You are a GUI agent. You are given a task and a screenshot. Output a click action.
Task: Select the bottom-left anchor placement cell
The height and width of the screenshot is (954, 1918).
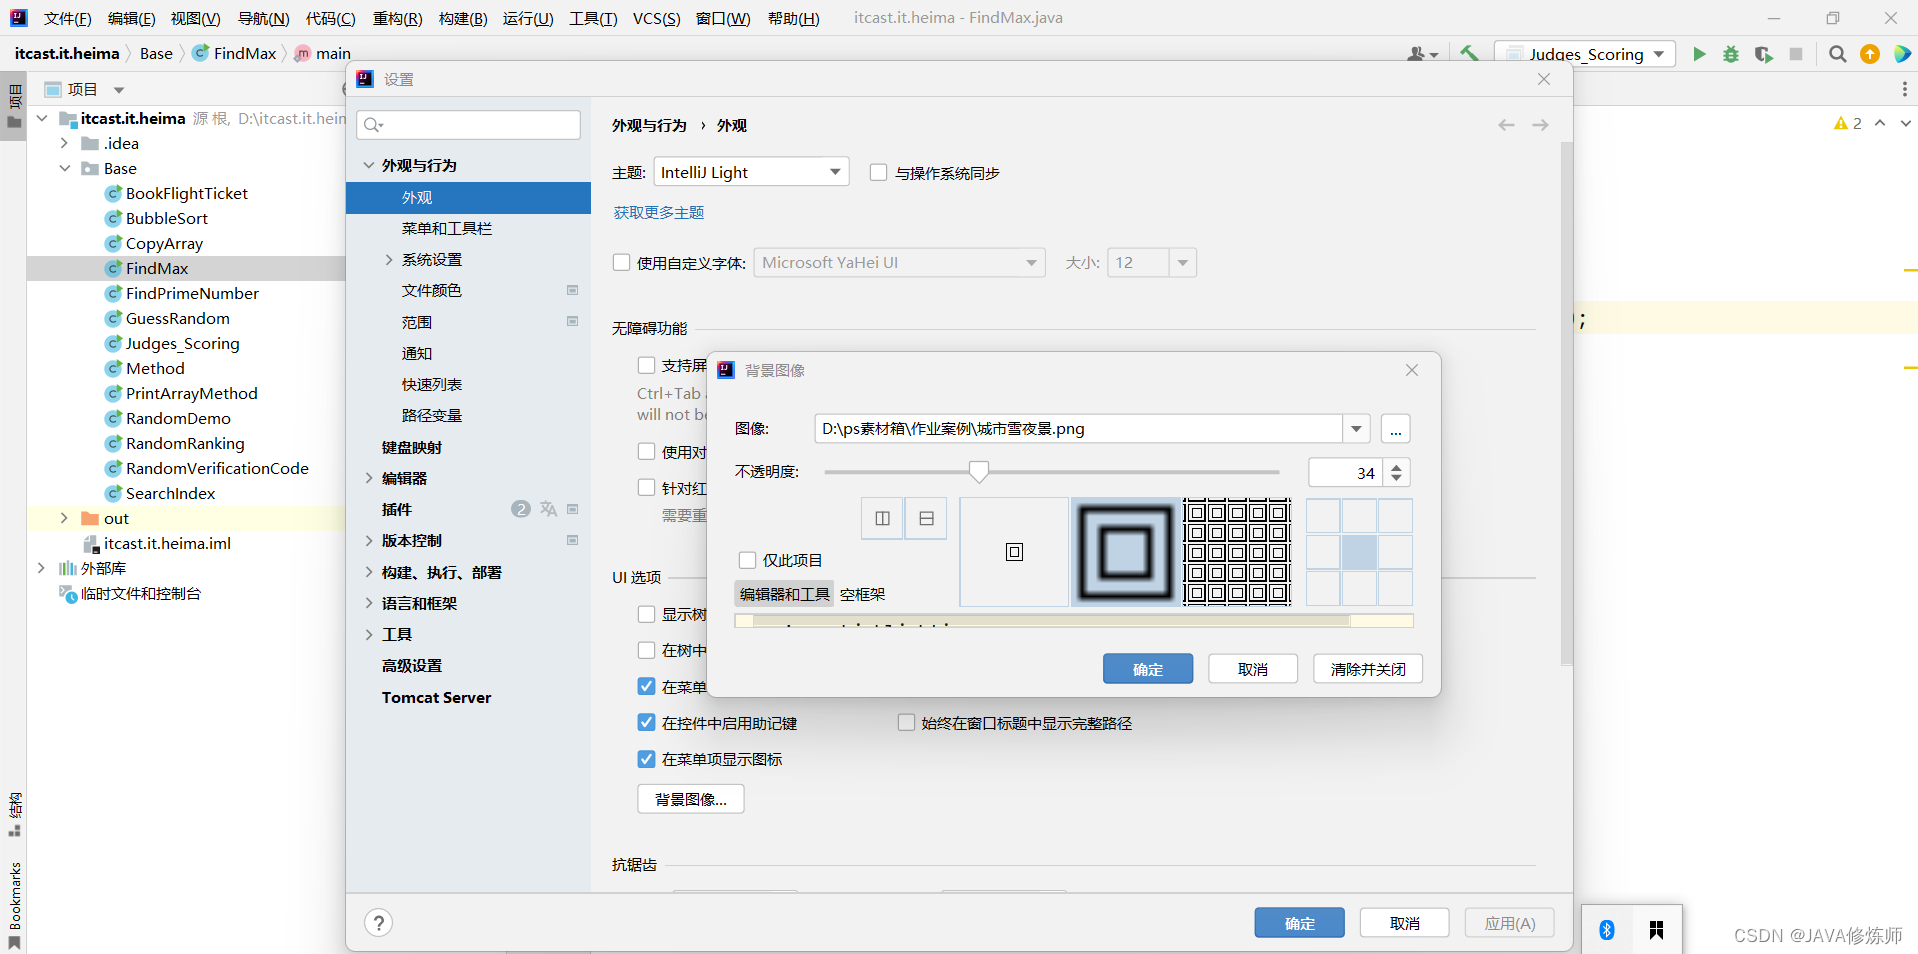coord(1323,588)
